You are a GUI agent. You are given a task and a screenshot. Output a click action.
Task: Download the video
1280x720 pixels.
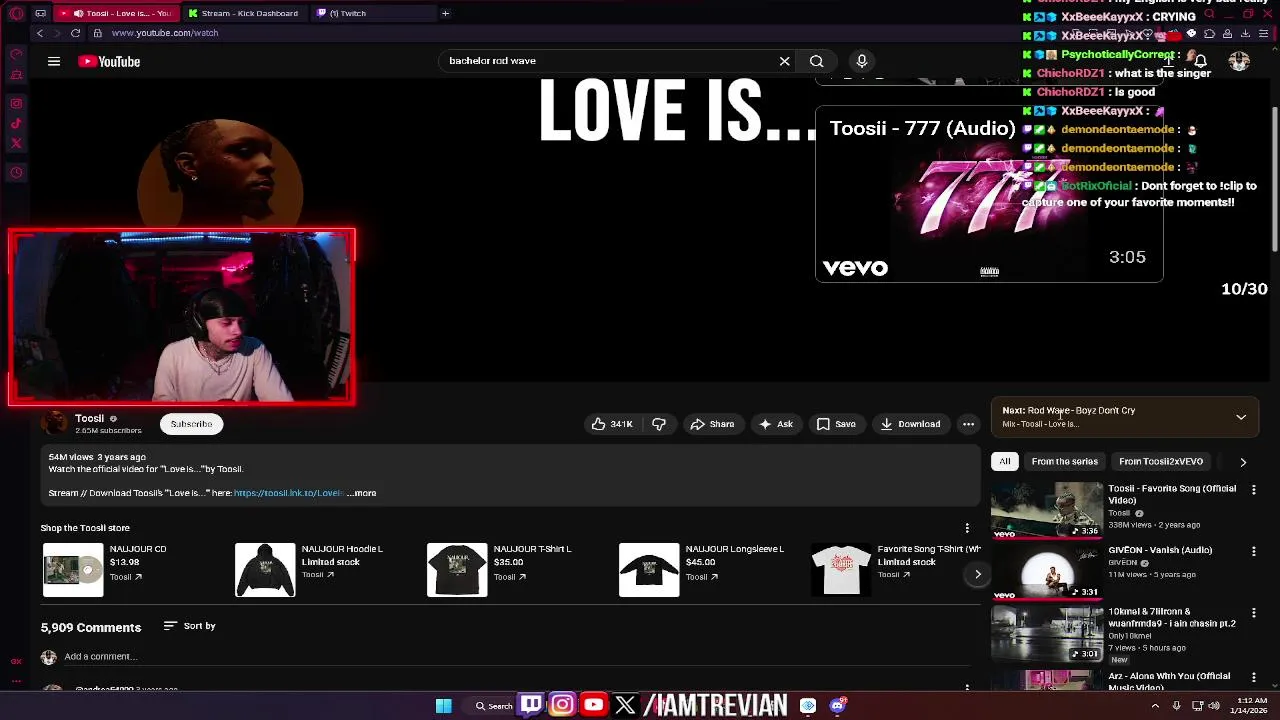910,424
